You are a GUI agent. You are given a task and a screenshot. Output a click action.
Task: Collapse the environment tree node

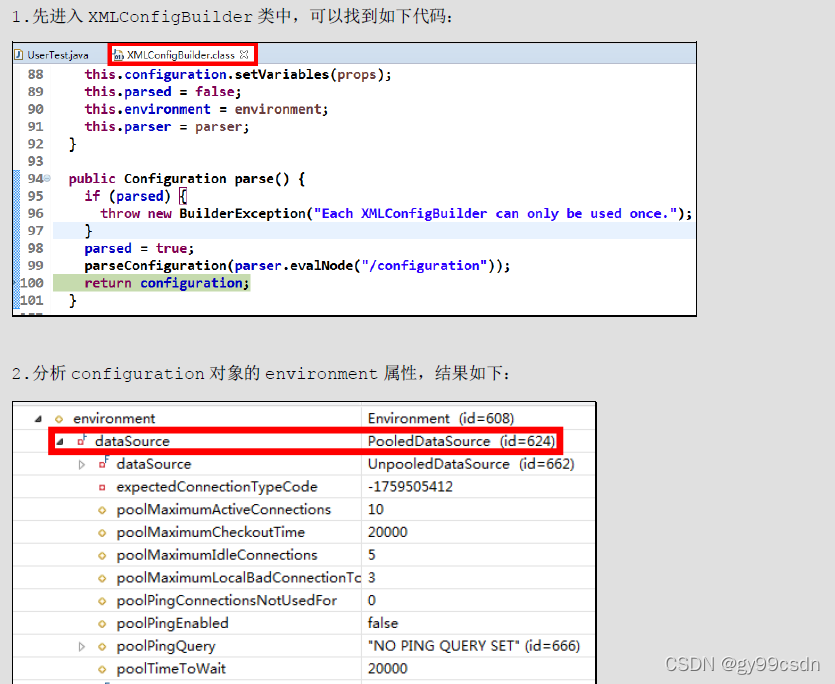coord(38,419)
